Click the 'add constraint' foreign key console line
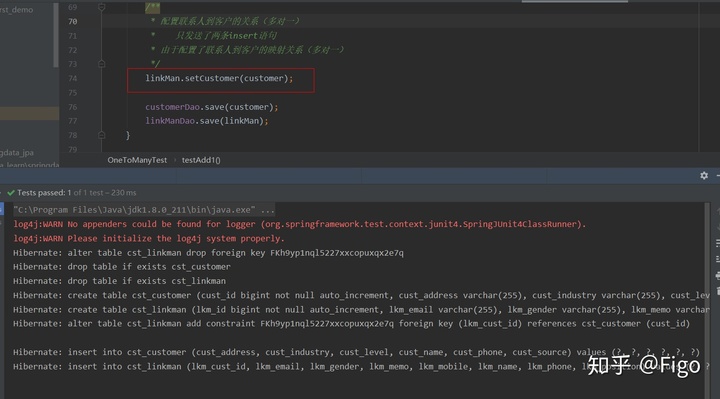The height and width of the screenshot is (399, 720). [x=351, y=324]
